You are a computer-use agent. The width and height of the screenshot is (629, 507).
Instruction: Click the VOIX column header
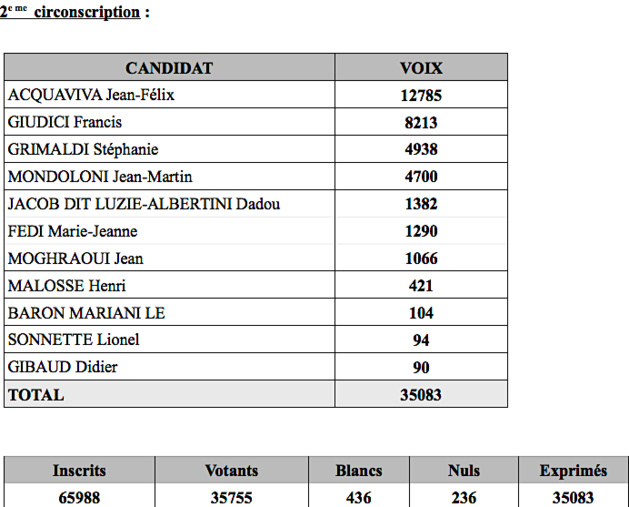point(421,68)
